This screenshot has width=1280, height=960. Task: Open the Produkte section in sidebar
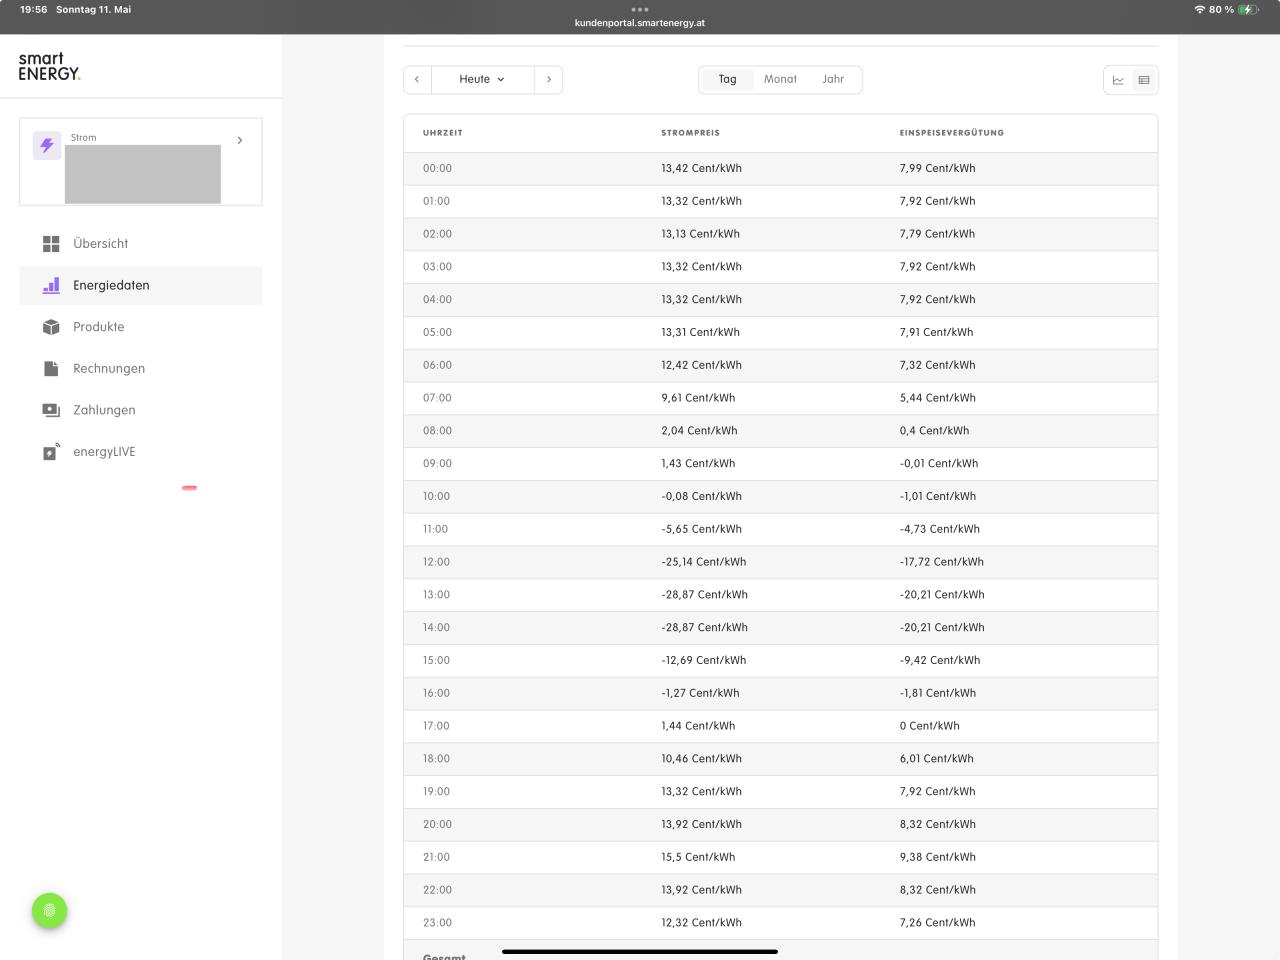98,327
